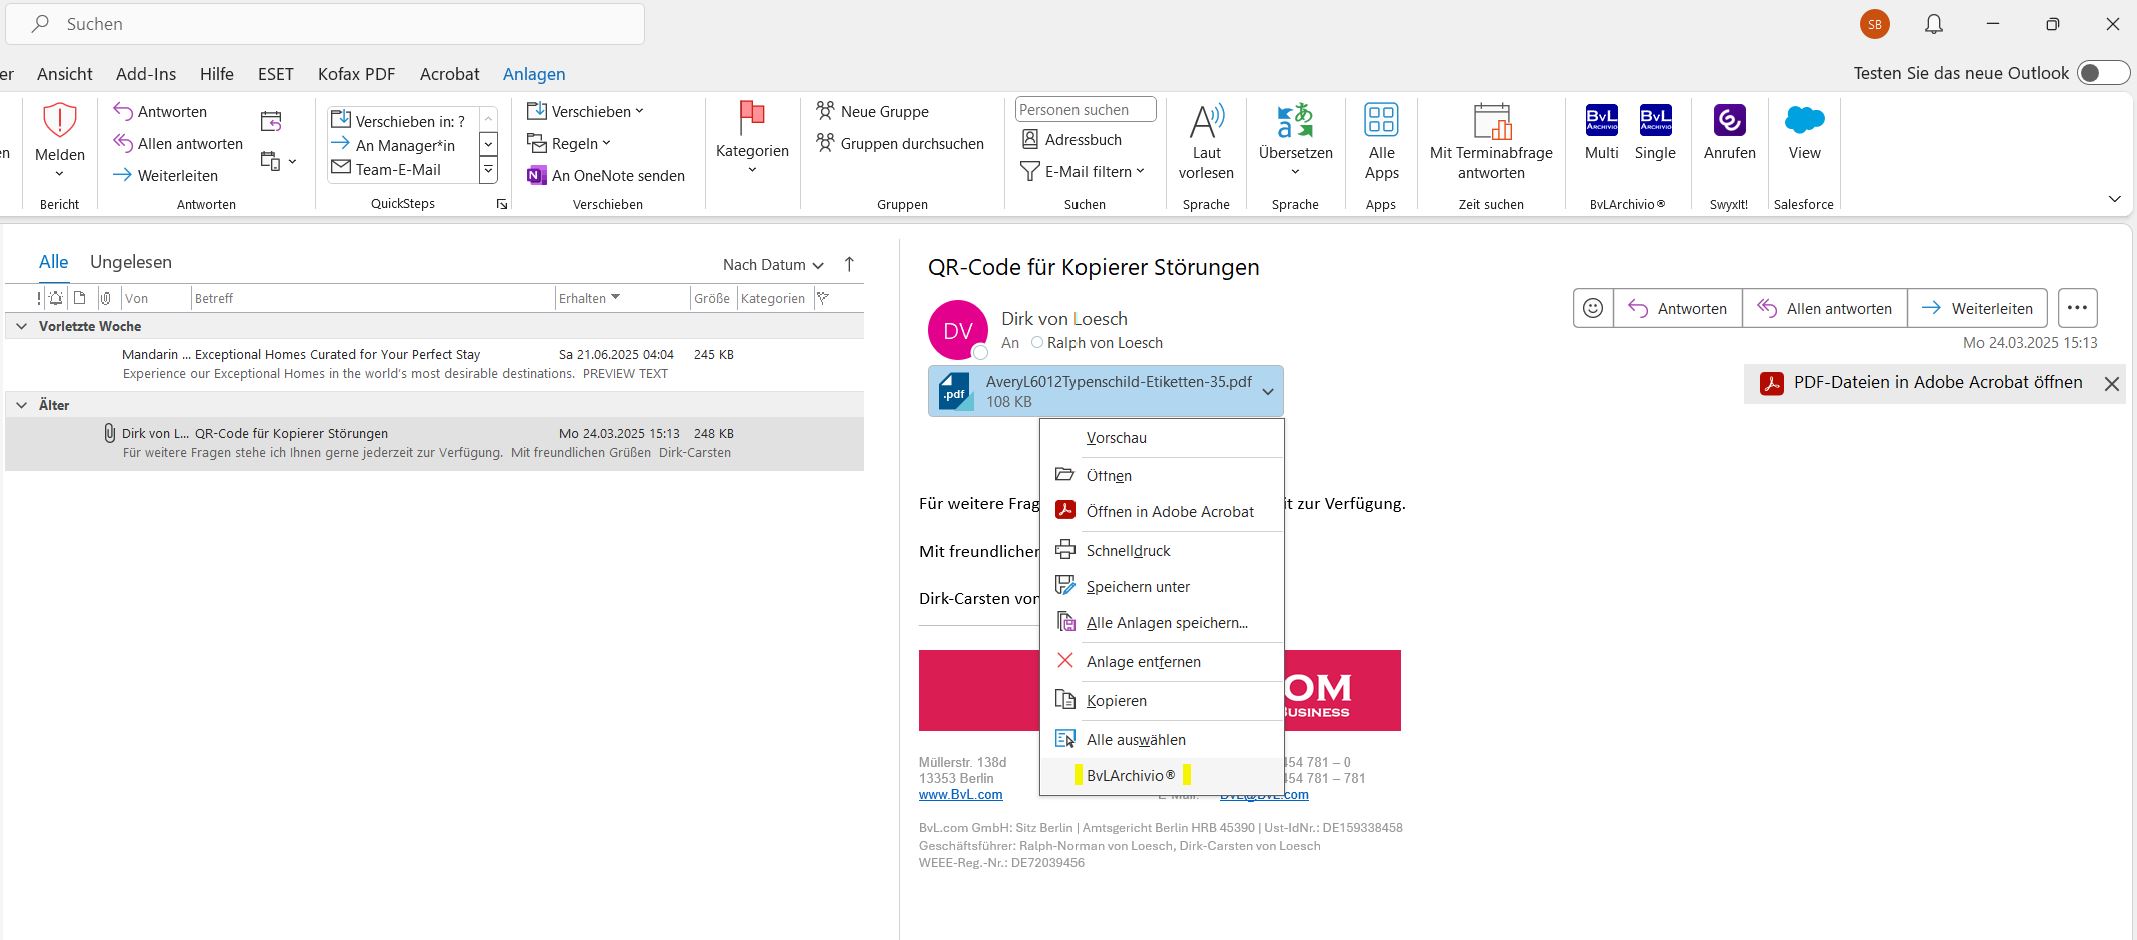Toggle sort direction arrow next to Nach Datum

[849, 264]
